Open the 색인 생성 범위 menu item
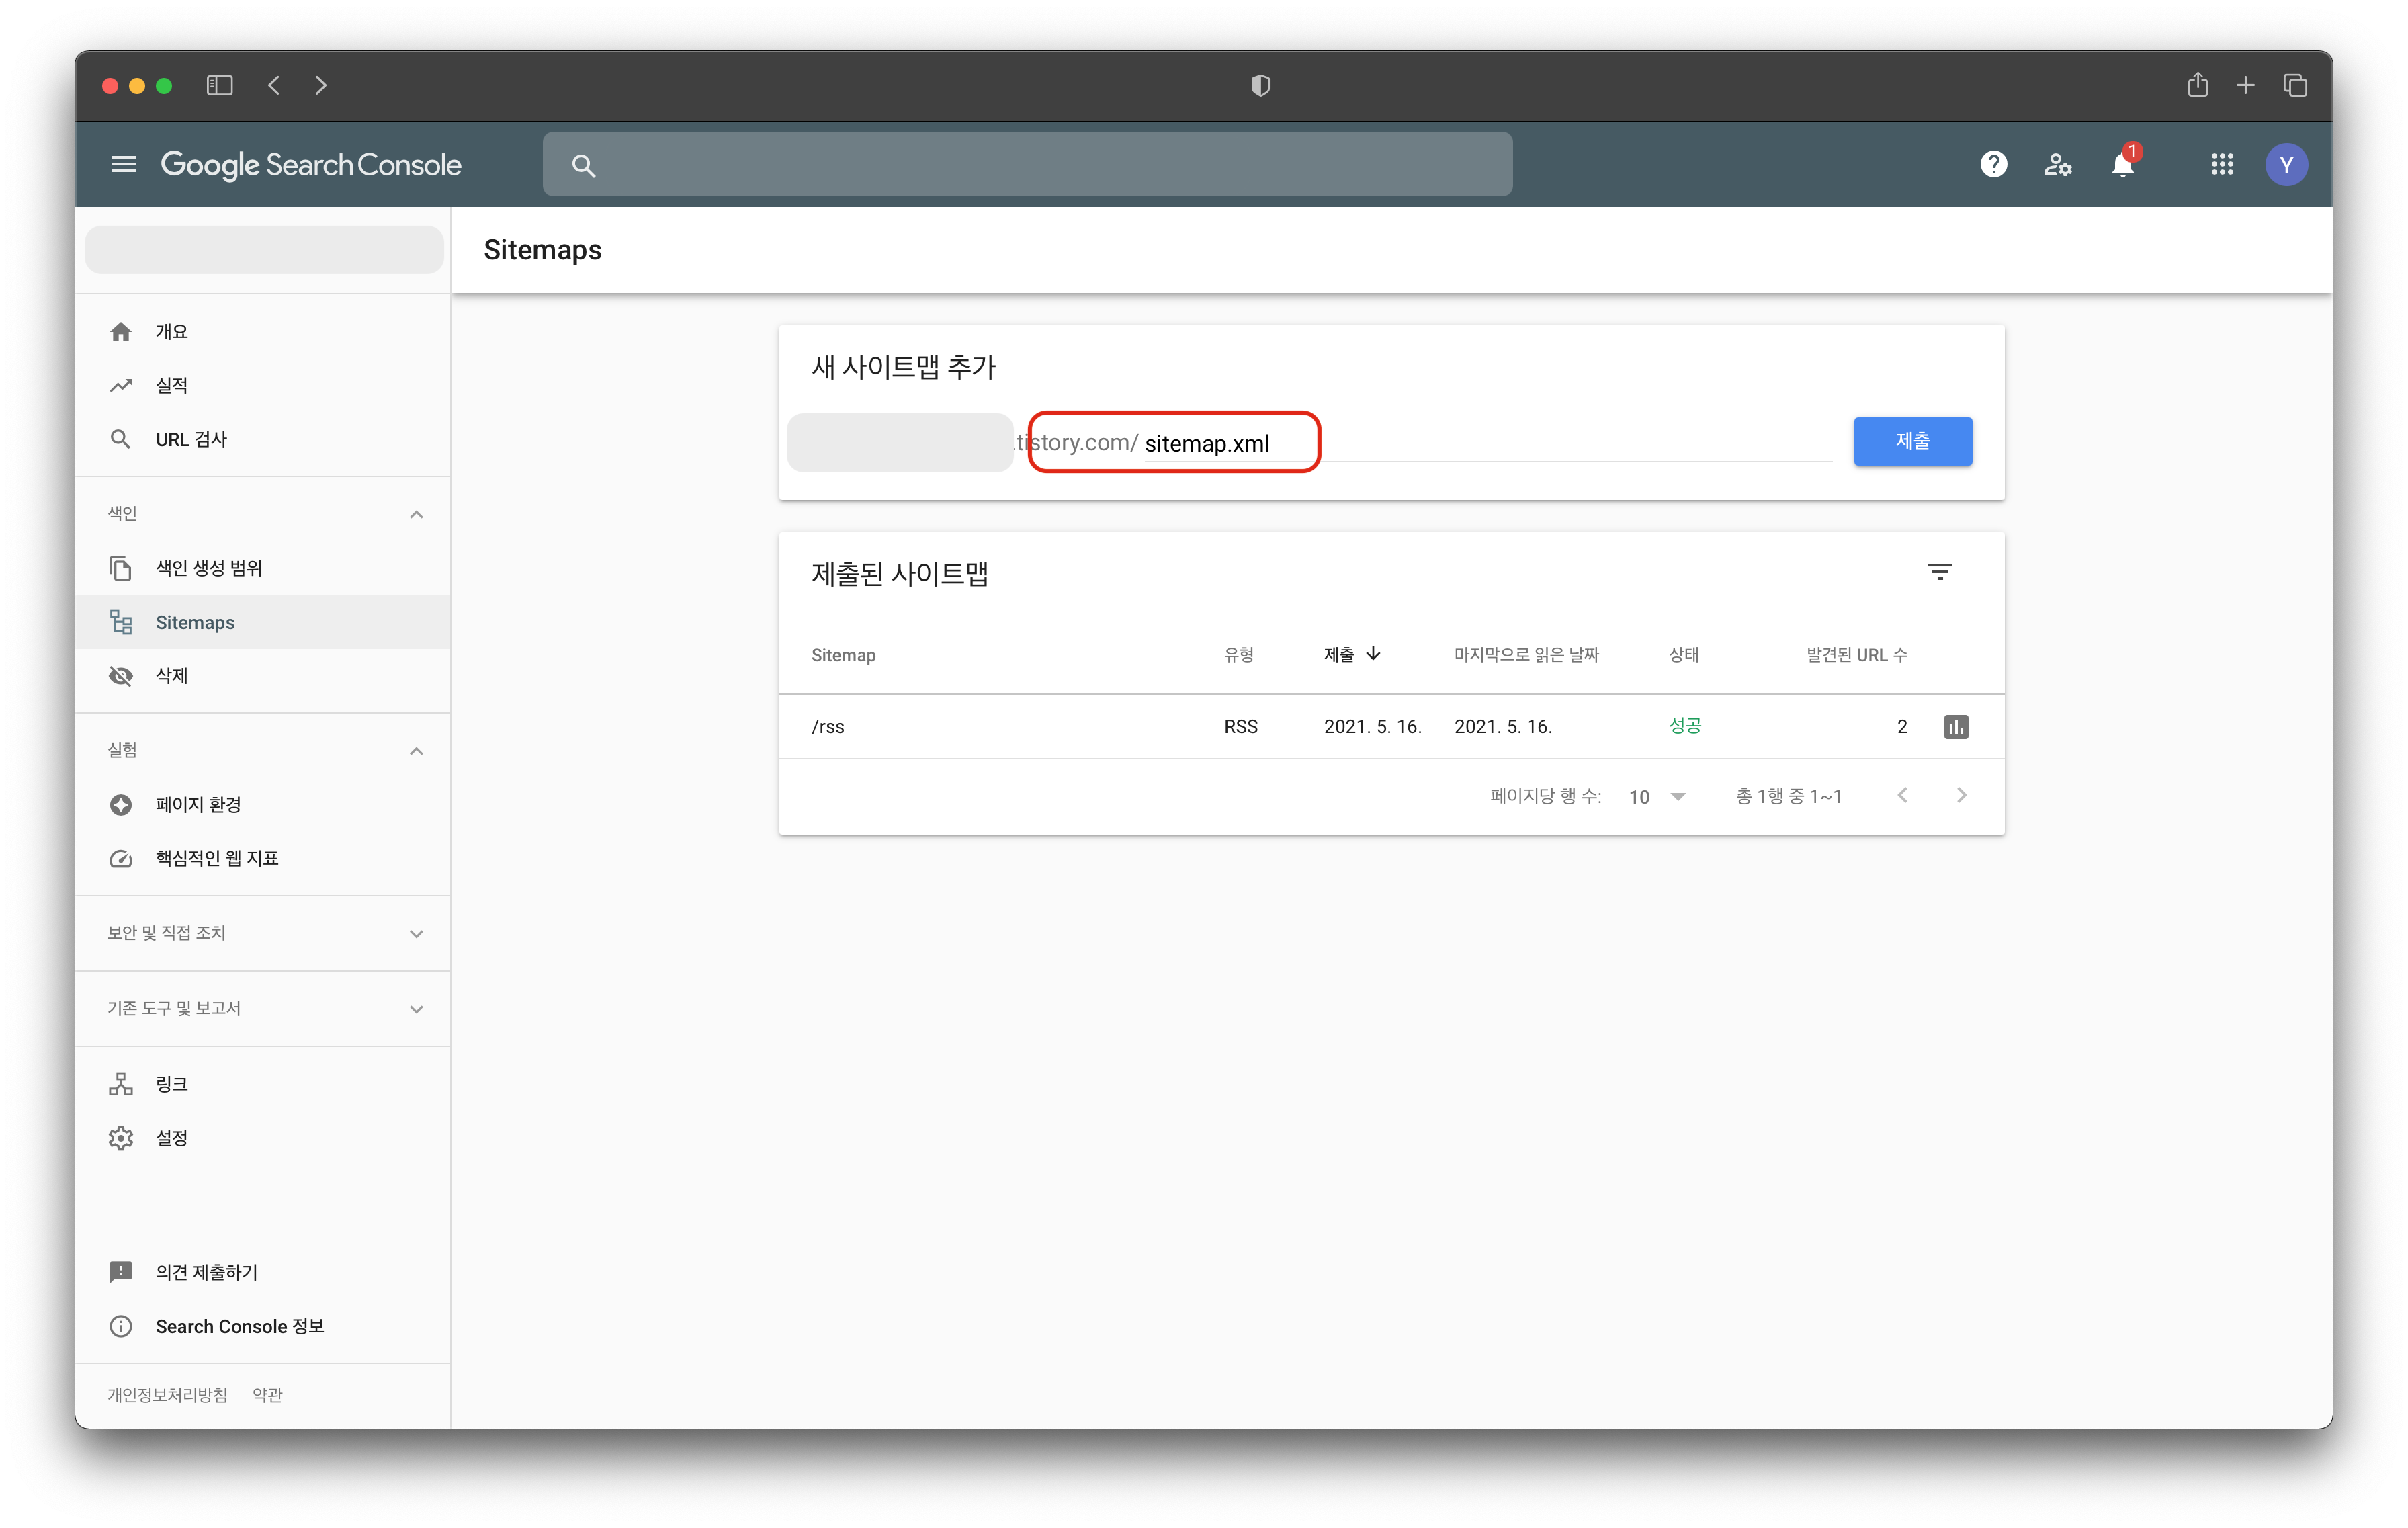The height and width of the screenshot is (1528, 2408). [208, 568]
